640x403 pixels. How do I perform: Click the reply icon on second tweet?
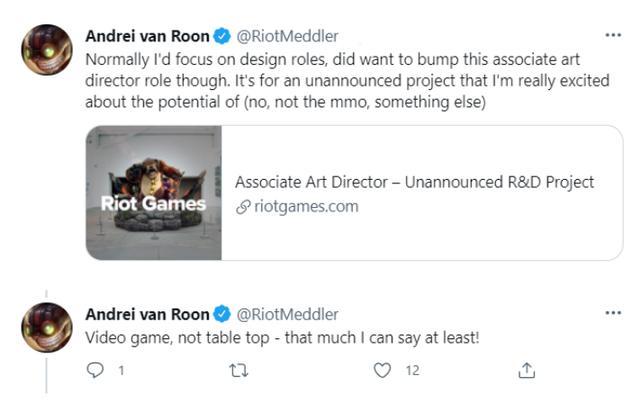(x=96, y=371)
